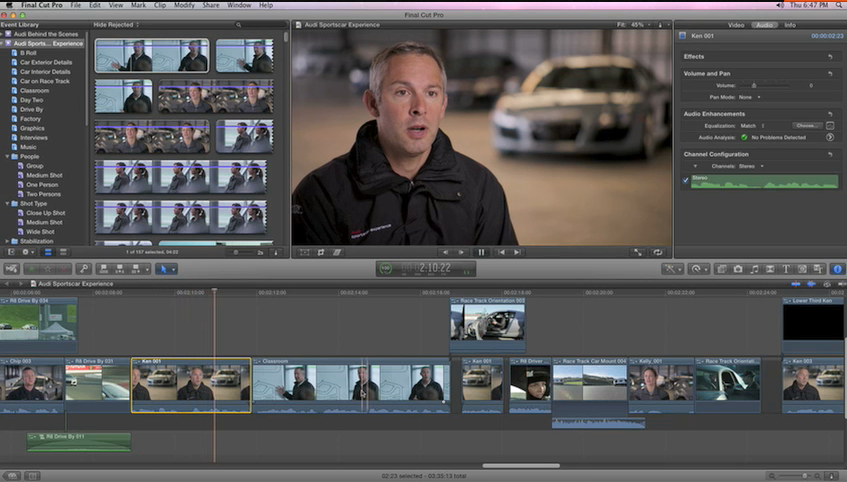The image size is (847, 482).
Task: Reset the Volume and Pan settings
Action: pyautogui.click(x=829, y=74)
